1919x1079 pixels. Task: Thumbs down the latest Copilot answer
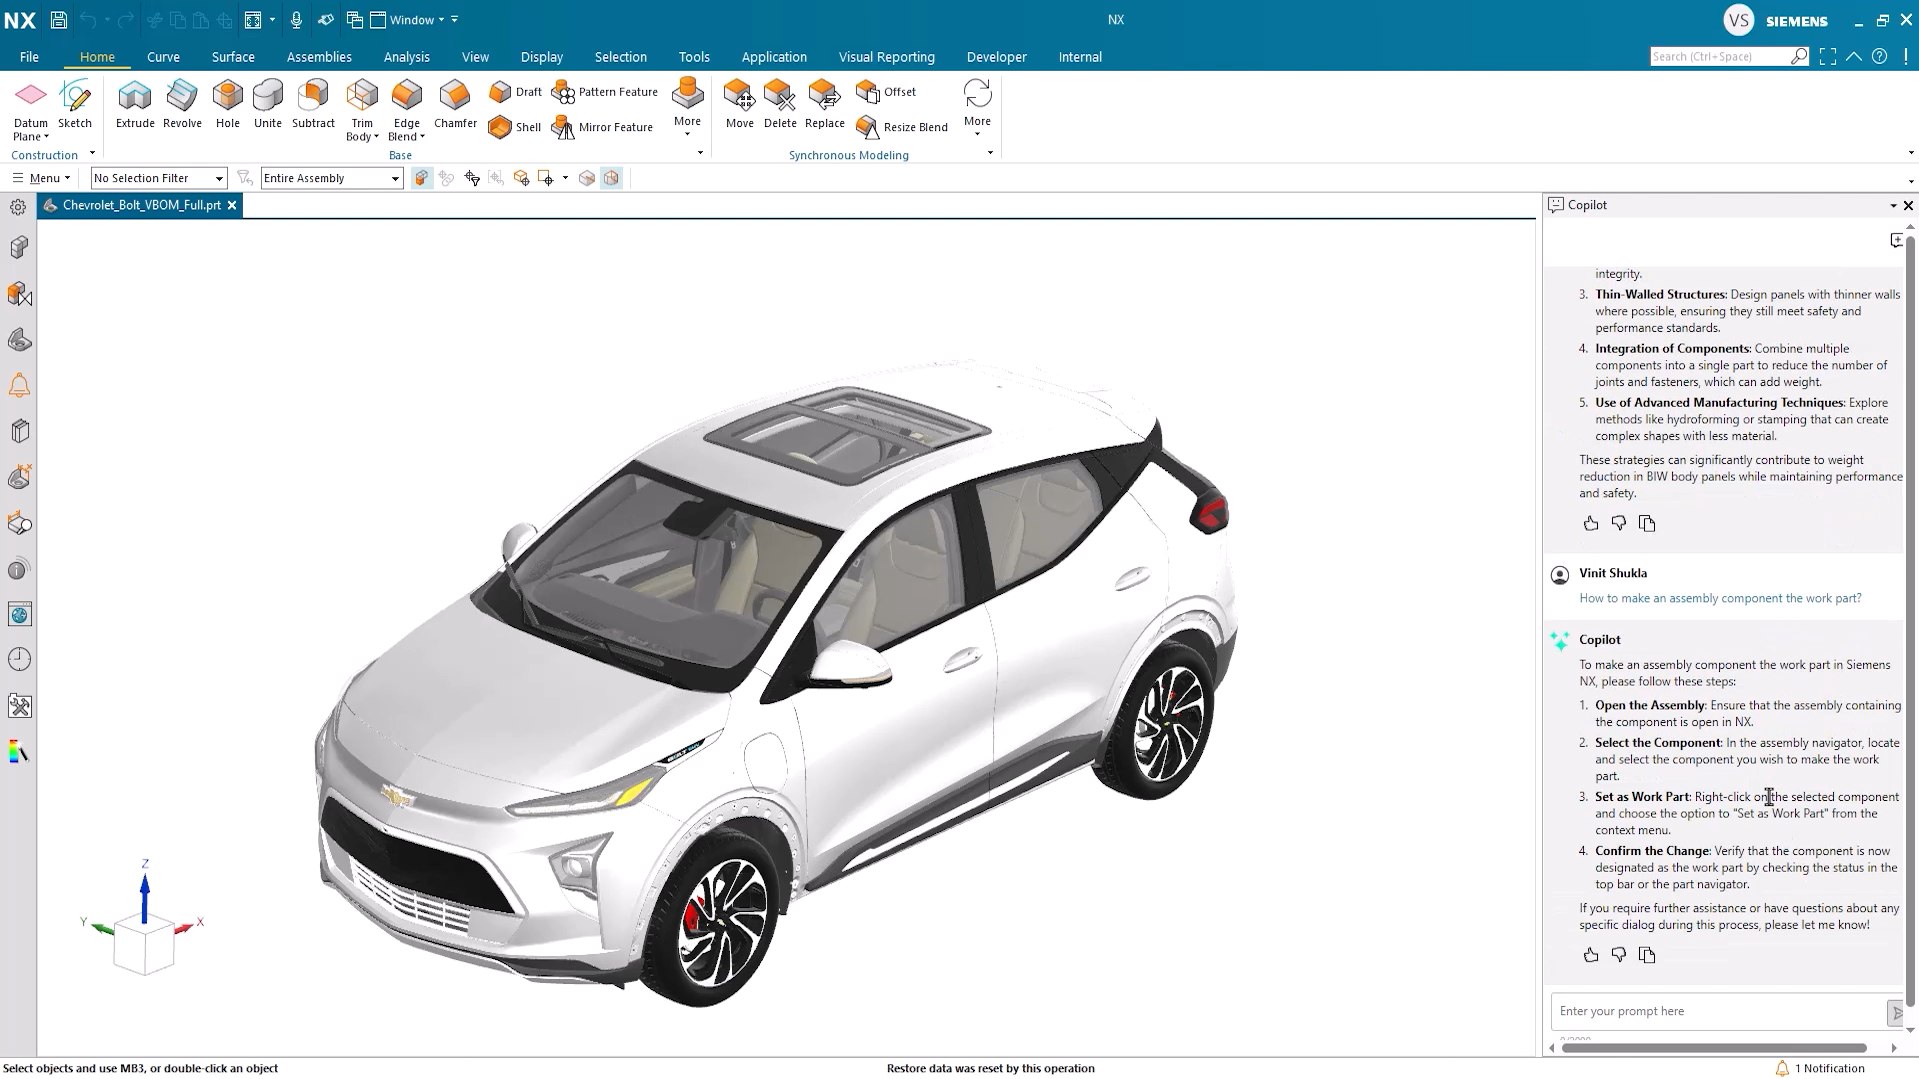(1619, 955)
